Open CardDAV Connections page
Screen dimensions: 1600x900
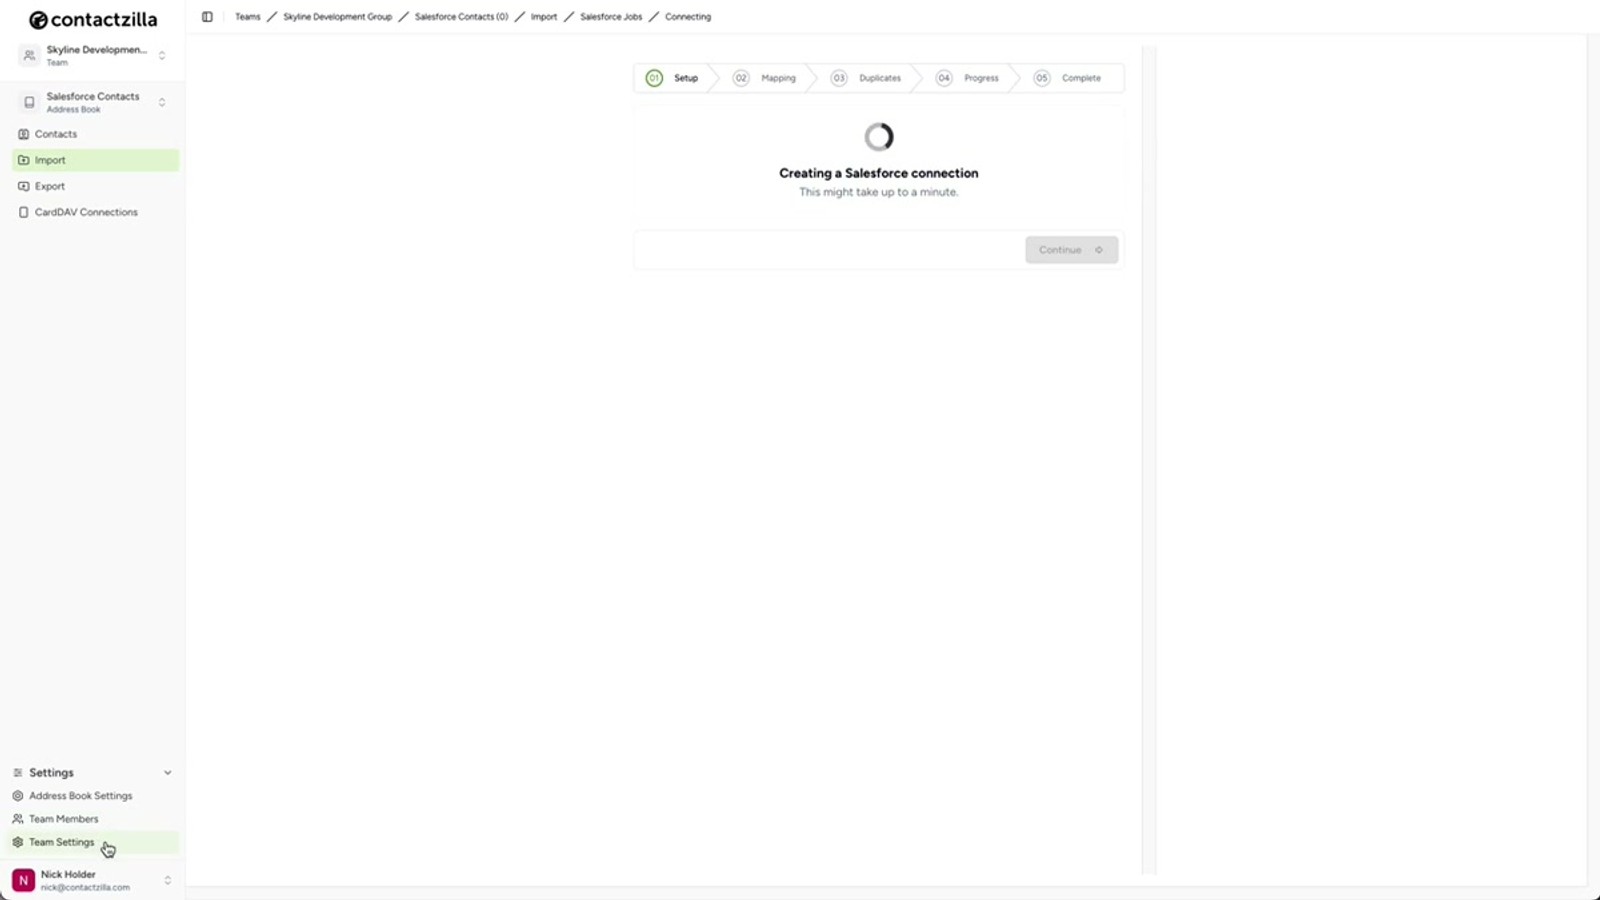(95, 212)
